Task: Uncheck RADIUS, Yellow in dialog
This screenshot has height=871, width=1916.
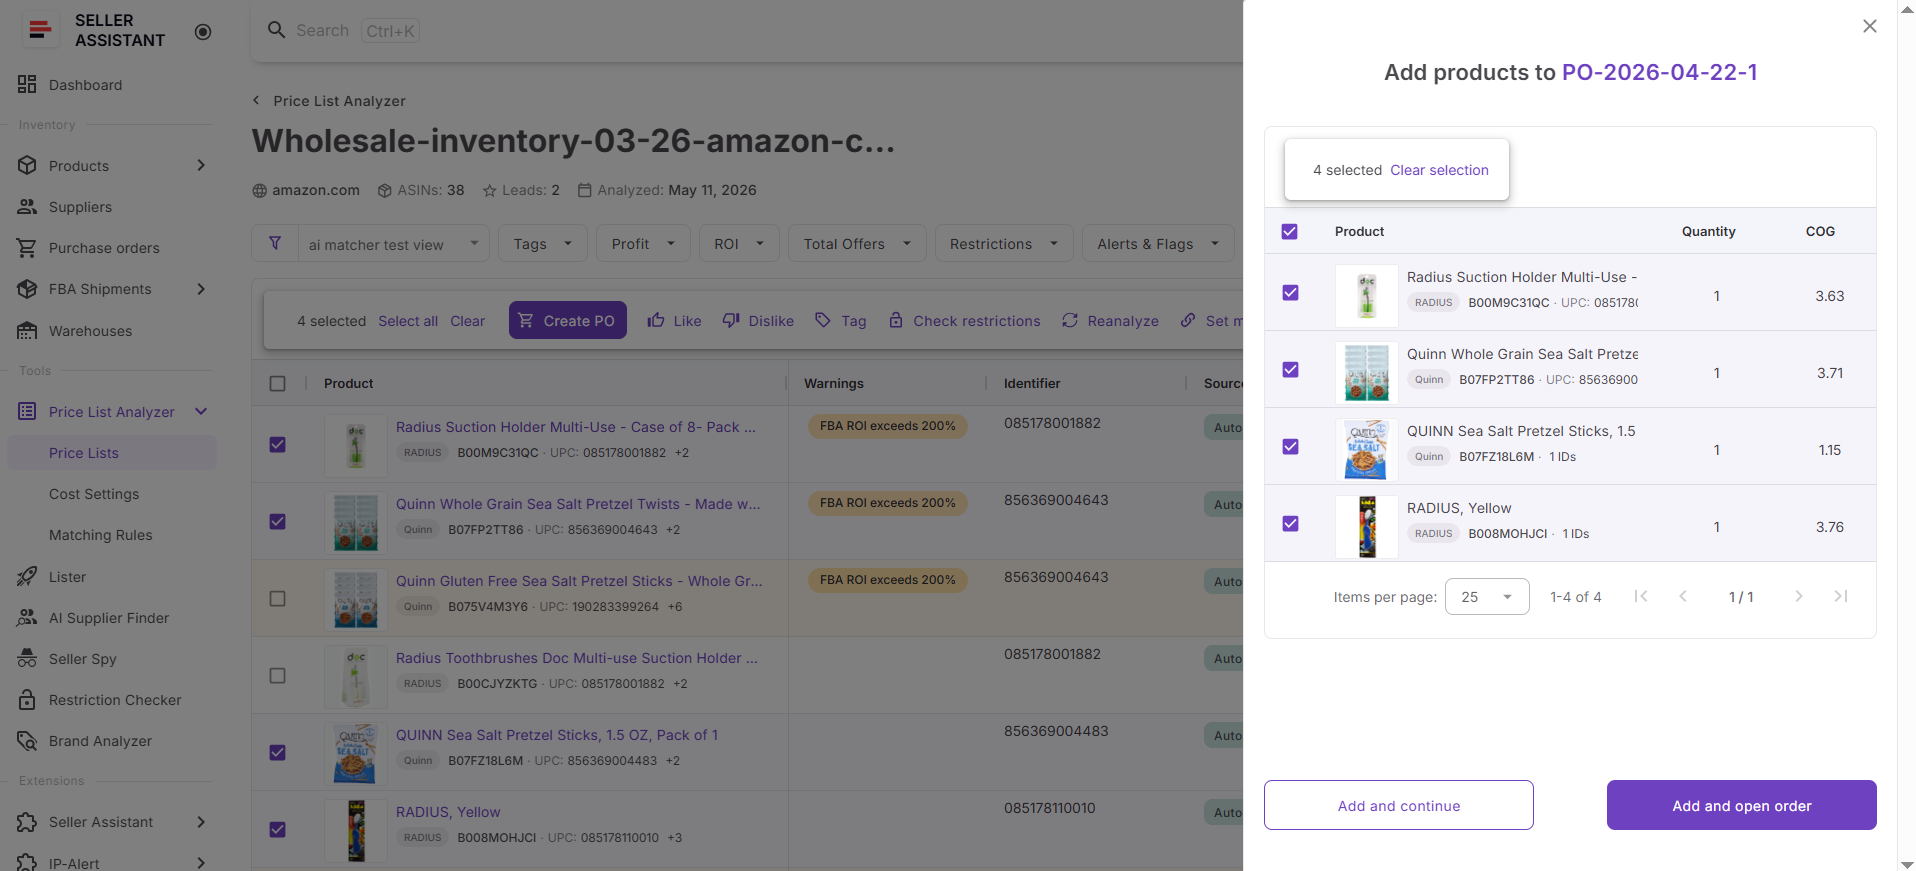Action: [x=1291, y=523]
